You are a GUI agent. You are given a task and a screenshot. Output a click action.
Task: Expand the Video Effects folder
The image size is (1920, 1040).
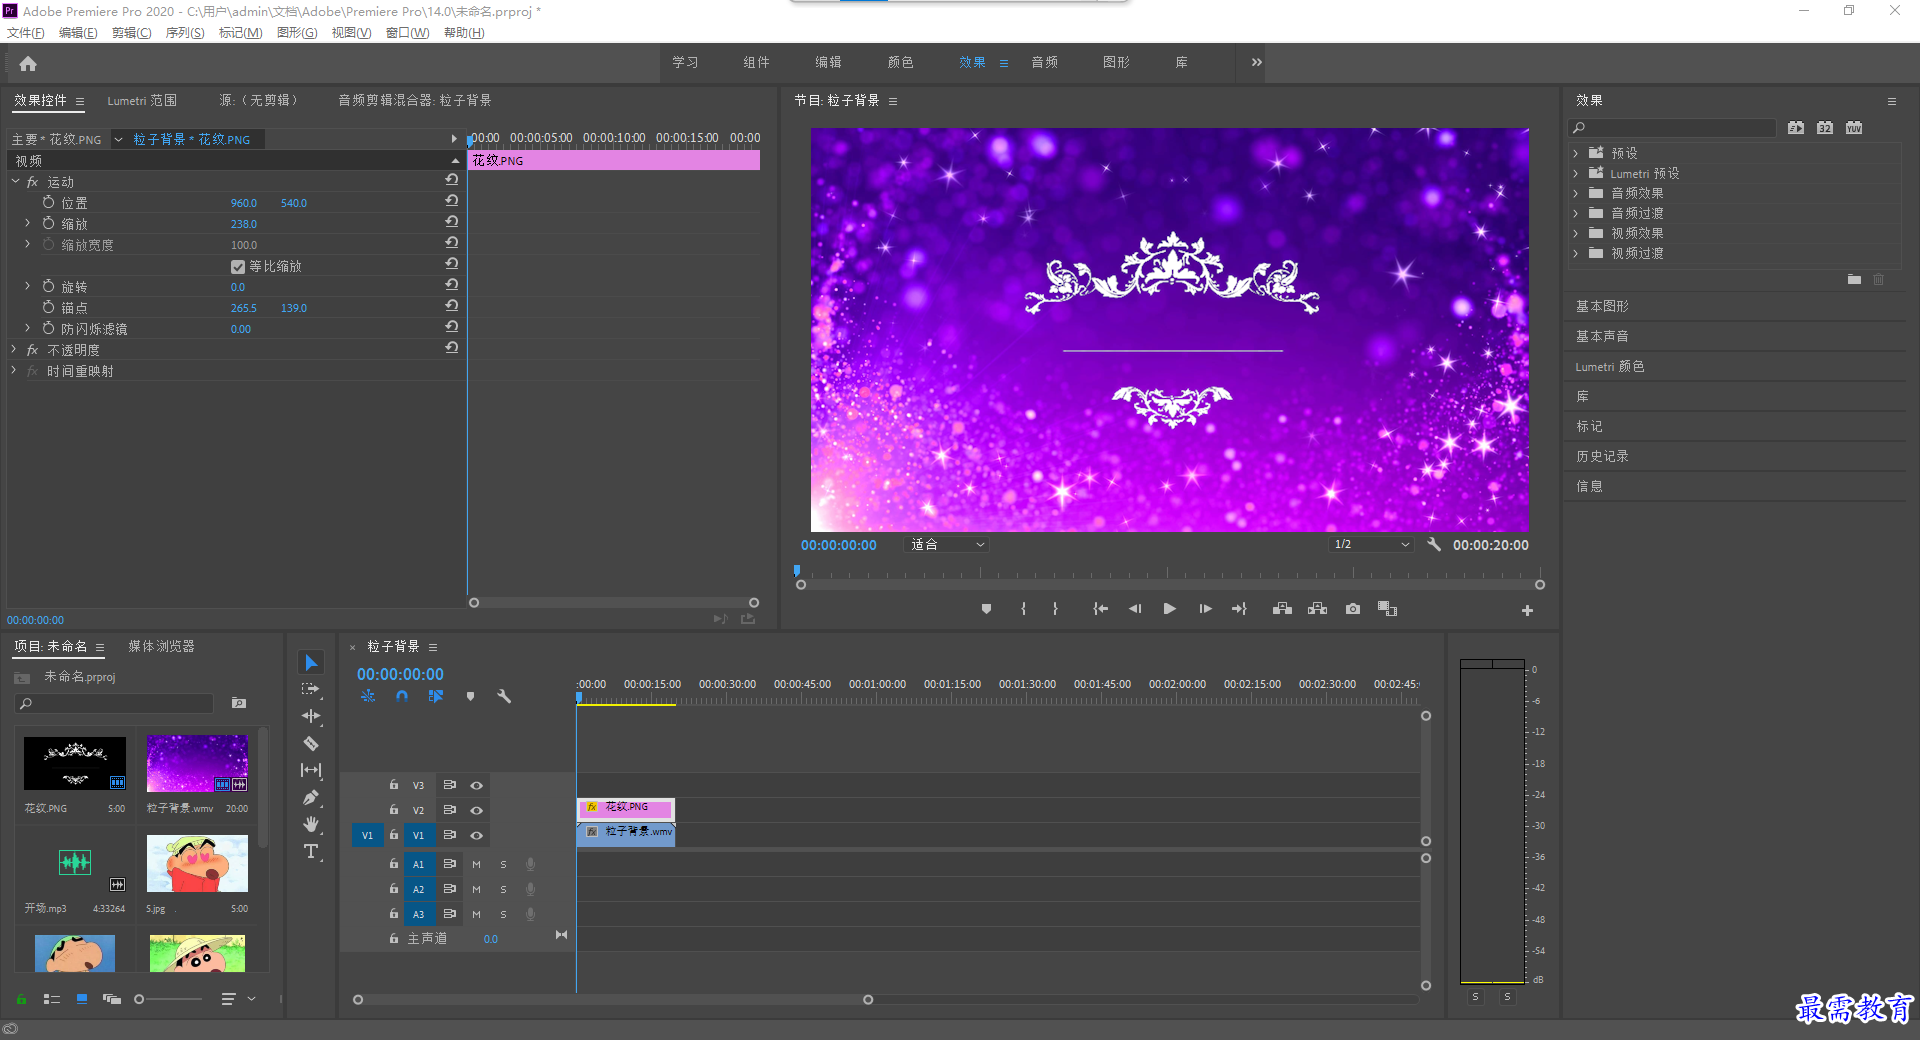coord(1576,233)
